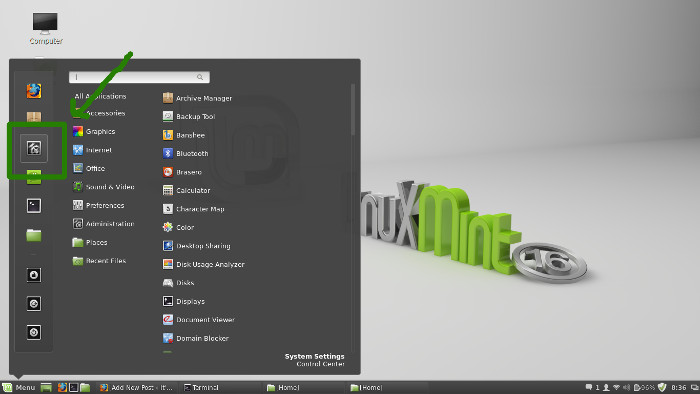Open the sound volume applet
The height and width of the screenshot is (394, 700).
(627, 387)
